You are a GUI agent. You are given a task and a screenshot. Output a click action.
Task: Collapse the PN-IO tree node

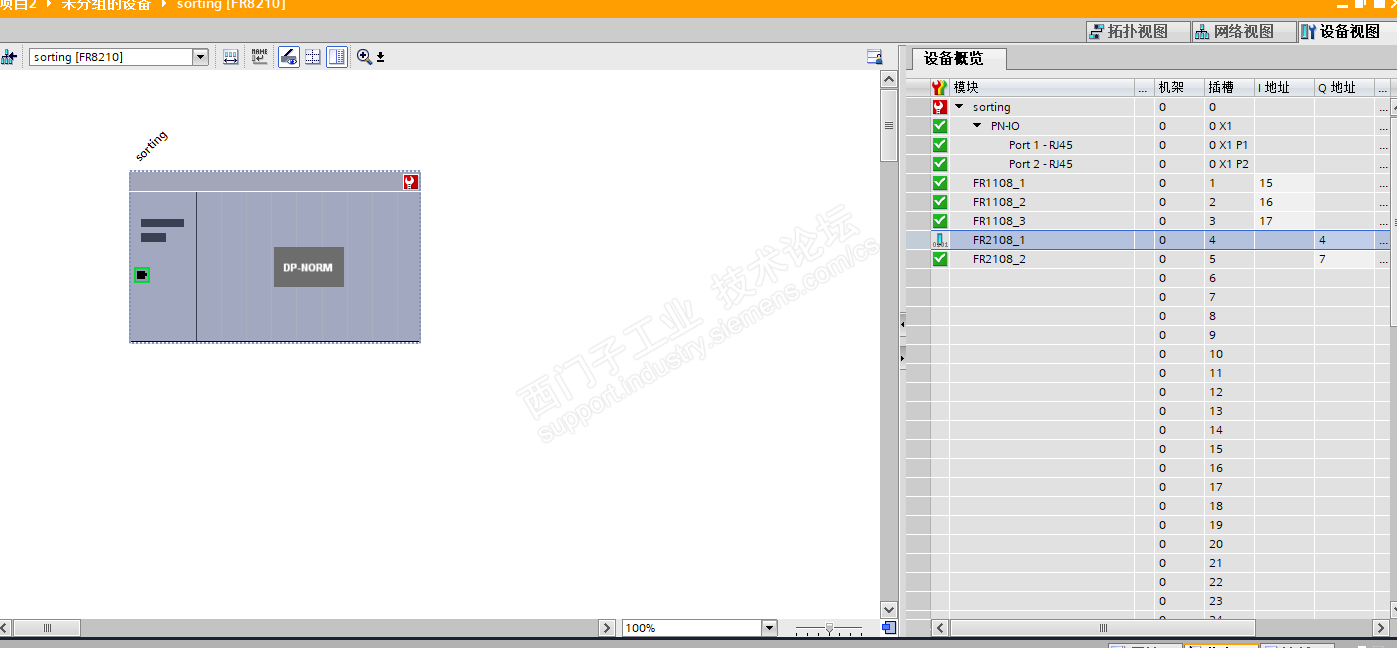point(977,126)
